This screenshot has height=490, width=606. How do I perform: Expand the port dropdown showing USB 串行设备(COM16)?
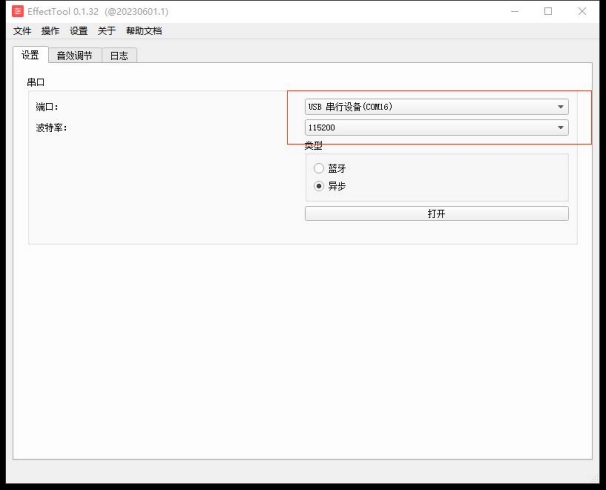coord(437,107)
